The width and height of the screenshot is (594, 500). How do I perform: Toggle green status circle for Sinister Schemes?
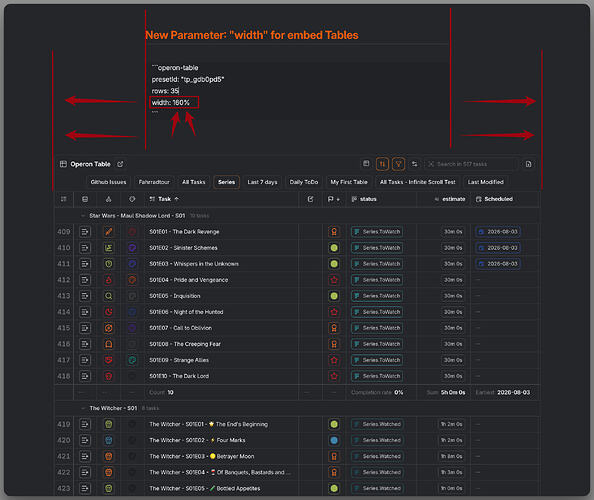point(334,248)
